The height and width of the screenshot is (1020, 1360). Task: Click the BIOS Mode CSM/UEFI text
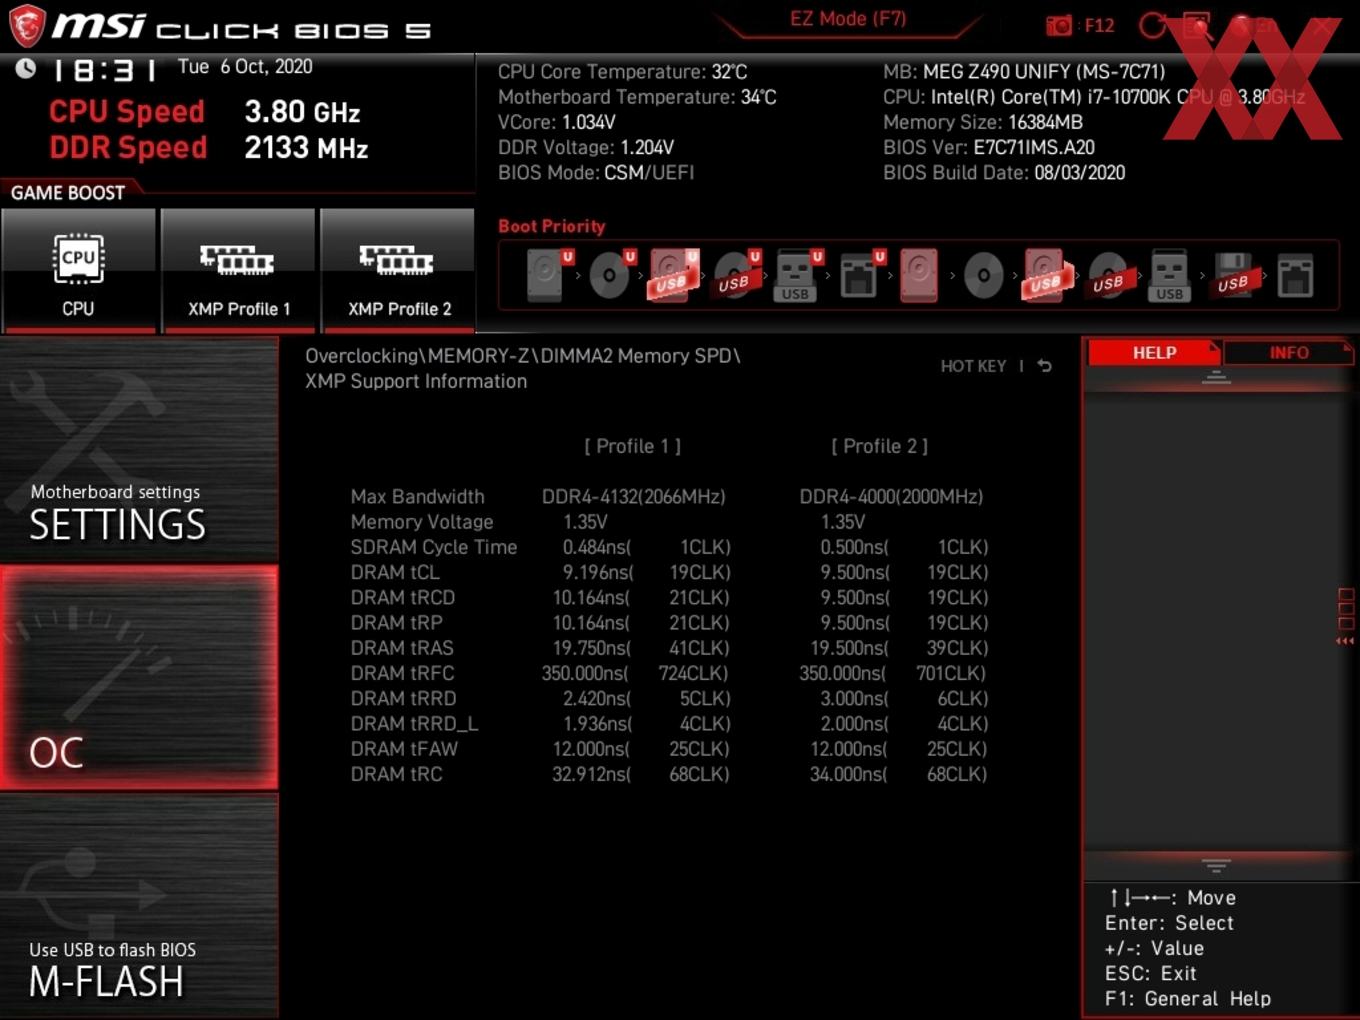[596, 172]
